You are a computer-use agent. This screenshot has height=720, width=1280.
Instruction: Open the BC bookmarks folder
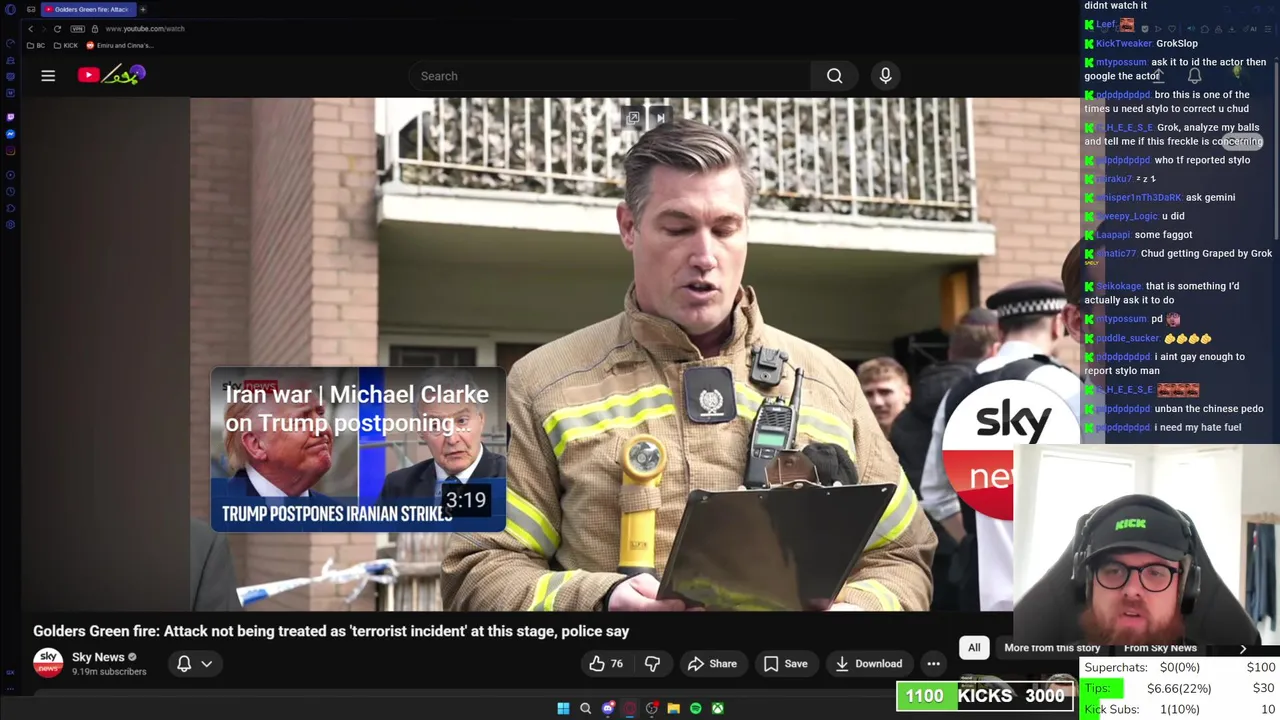[36, 45]
